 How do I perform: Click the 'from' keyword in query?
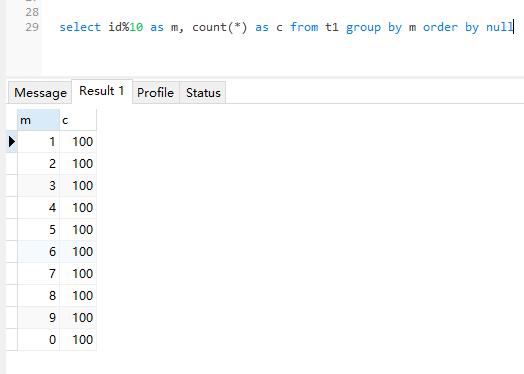tap(304, 27)
